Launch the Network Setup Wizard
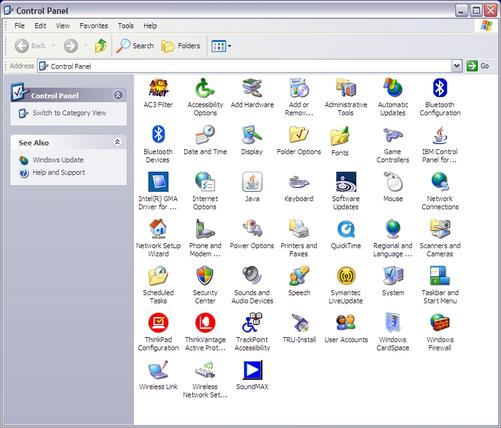The width and height of the screenshot is (501, 428). [x=158, y=238]
